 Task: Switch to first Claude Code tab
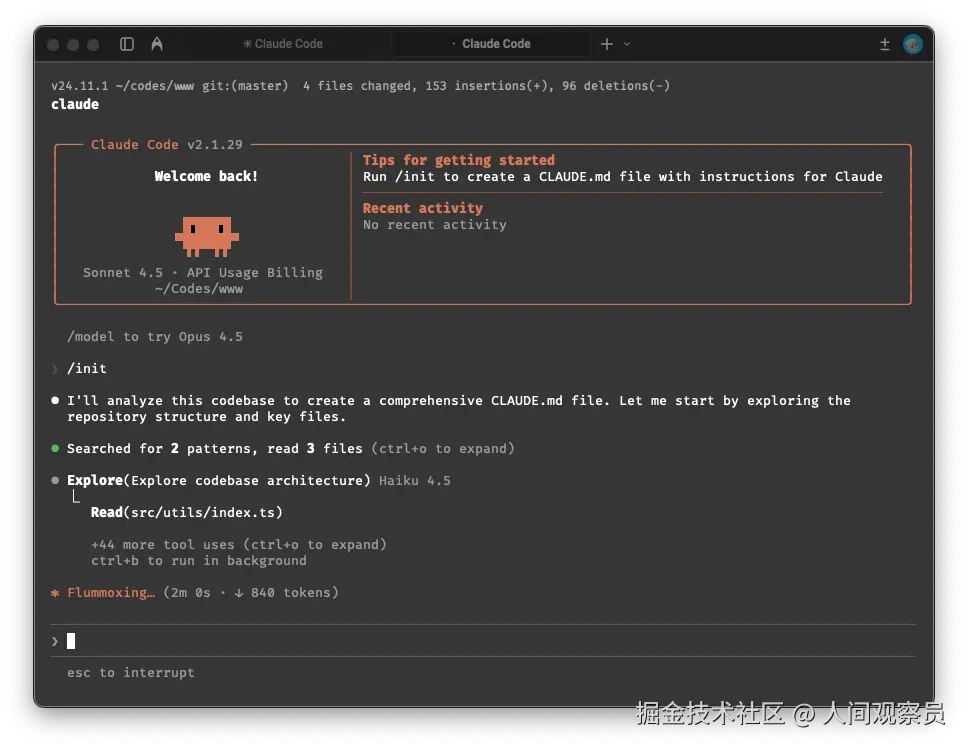coord(283,44)
